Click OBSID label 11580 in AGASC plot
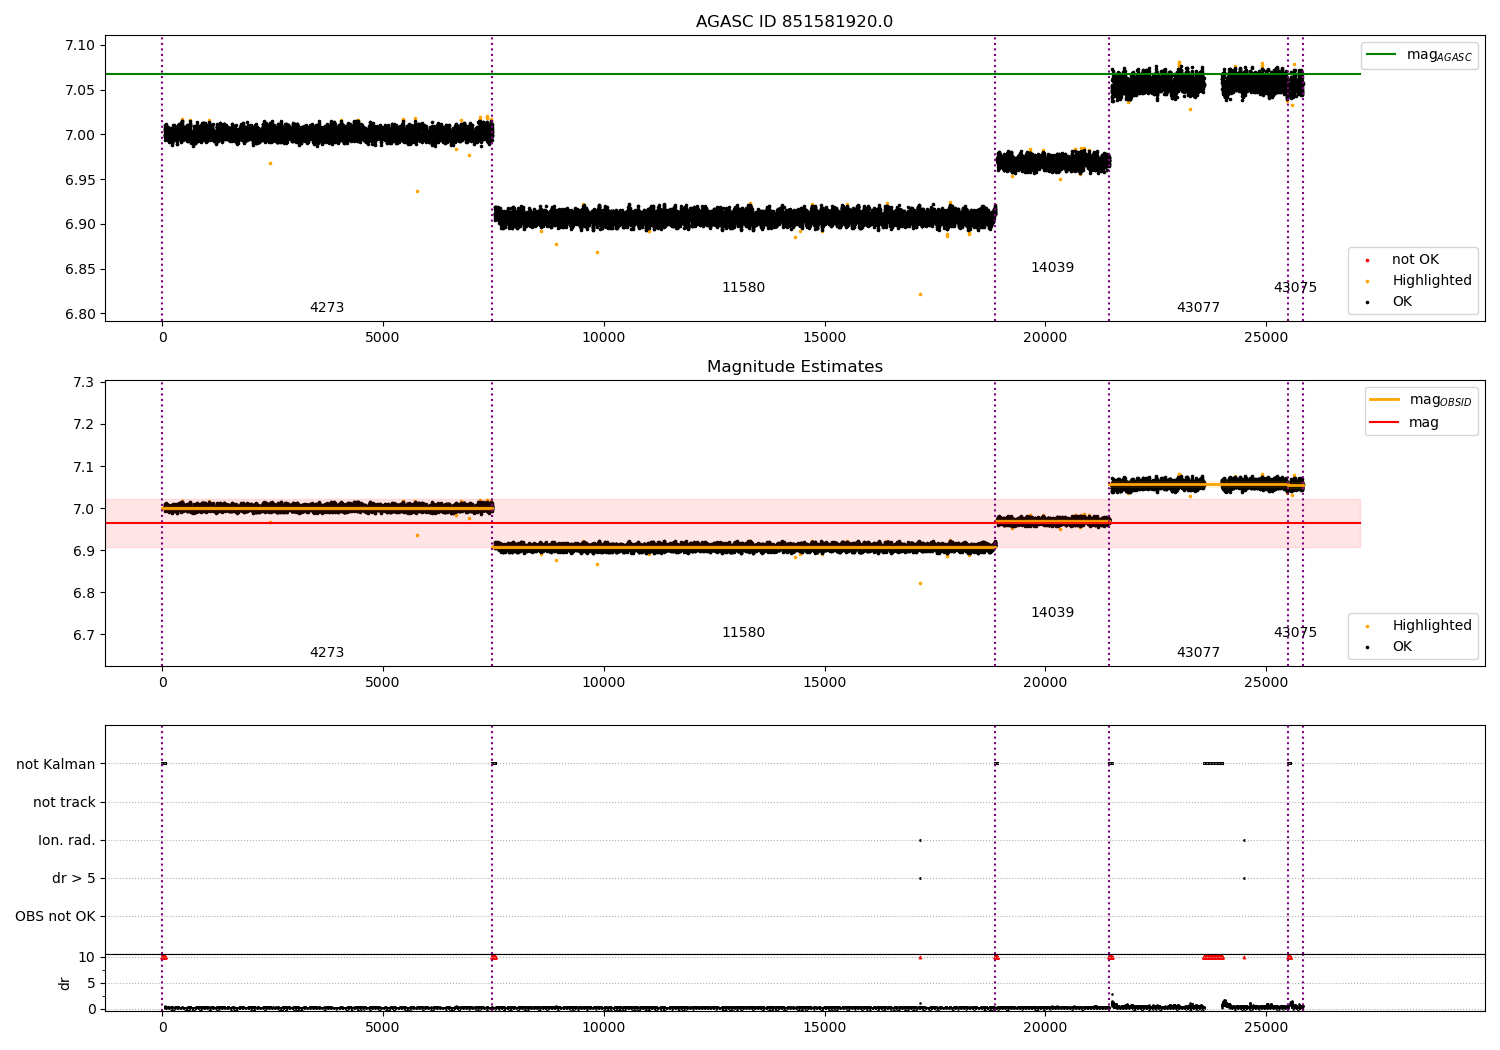The width and height of the screenshot is (1500, 1050). pos(743,288)
